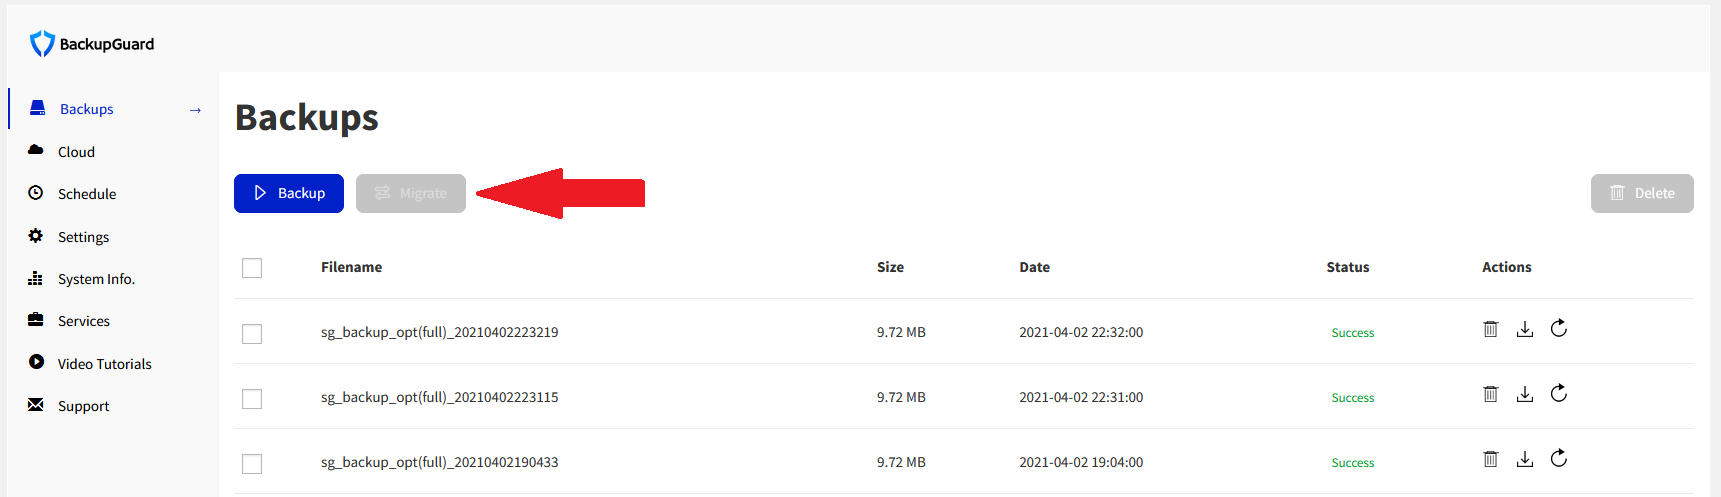Restore backup sg_backup_opt(full)_20210402190433

[x=1558, y=458]
